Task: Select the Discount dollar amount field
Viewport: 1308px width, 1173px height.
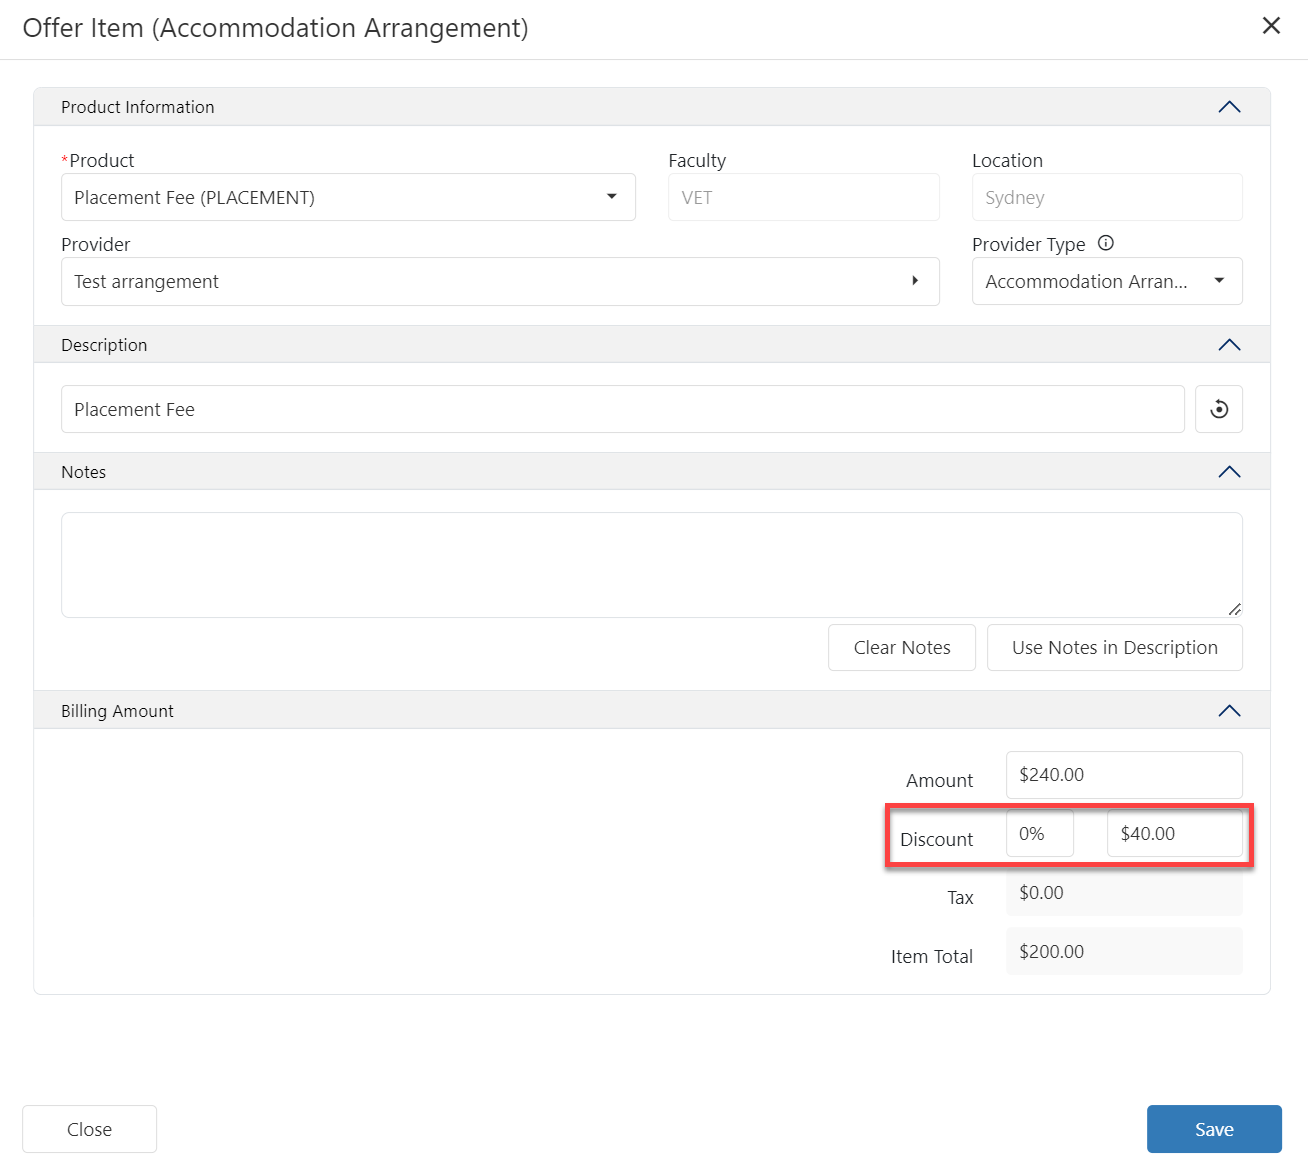Action: 1173,834
